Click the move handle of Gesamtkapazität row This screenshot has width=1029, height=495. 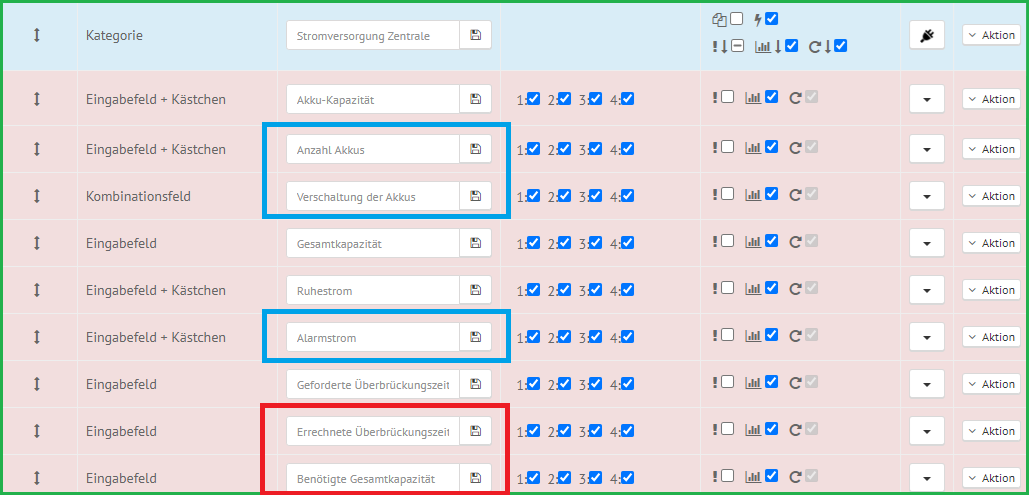[37, 243]
